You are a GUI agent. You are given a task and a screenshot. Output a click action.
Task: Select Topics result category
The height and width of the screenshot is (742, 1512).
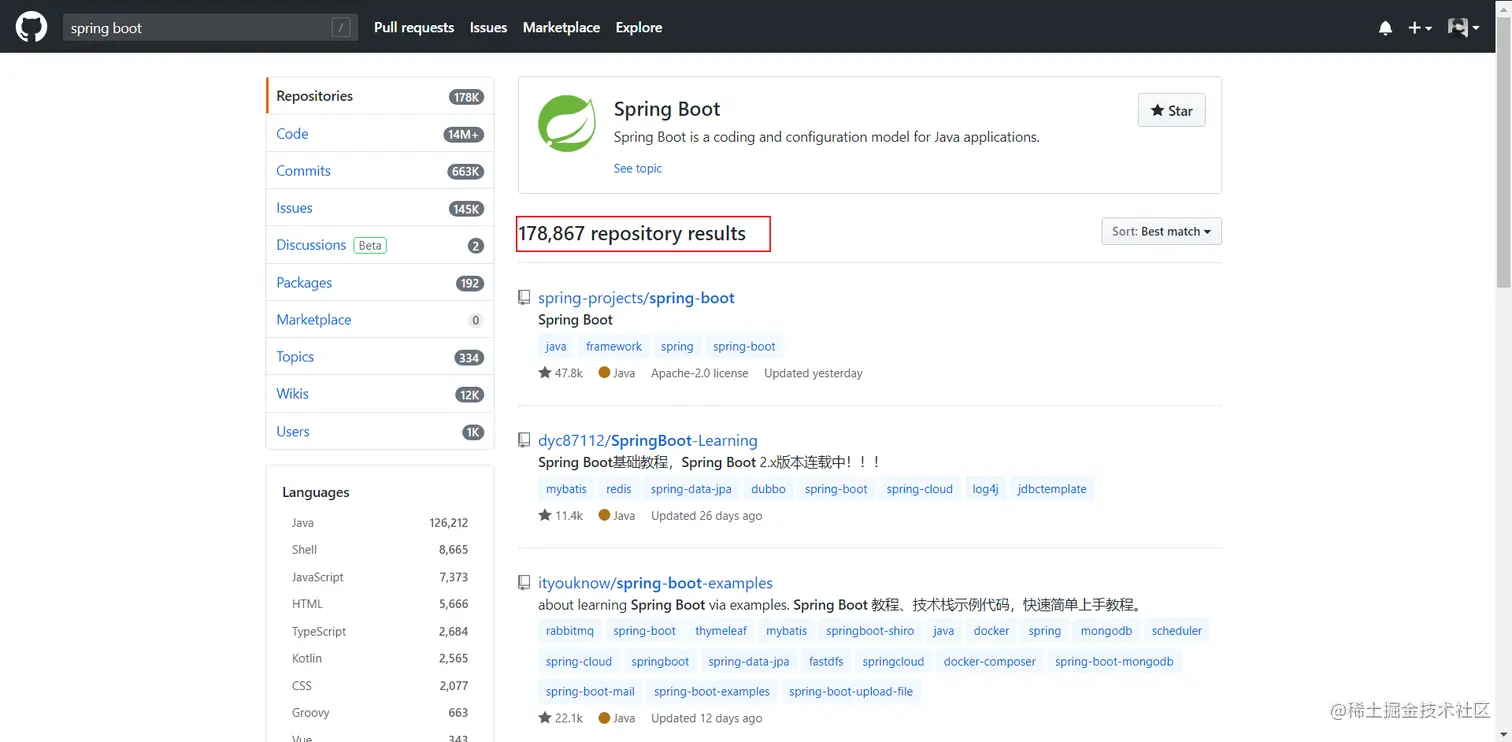point(380,357)
